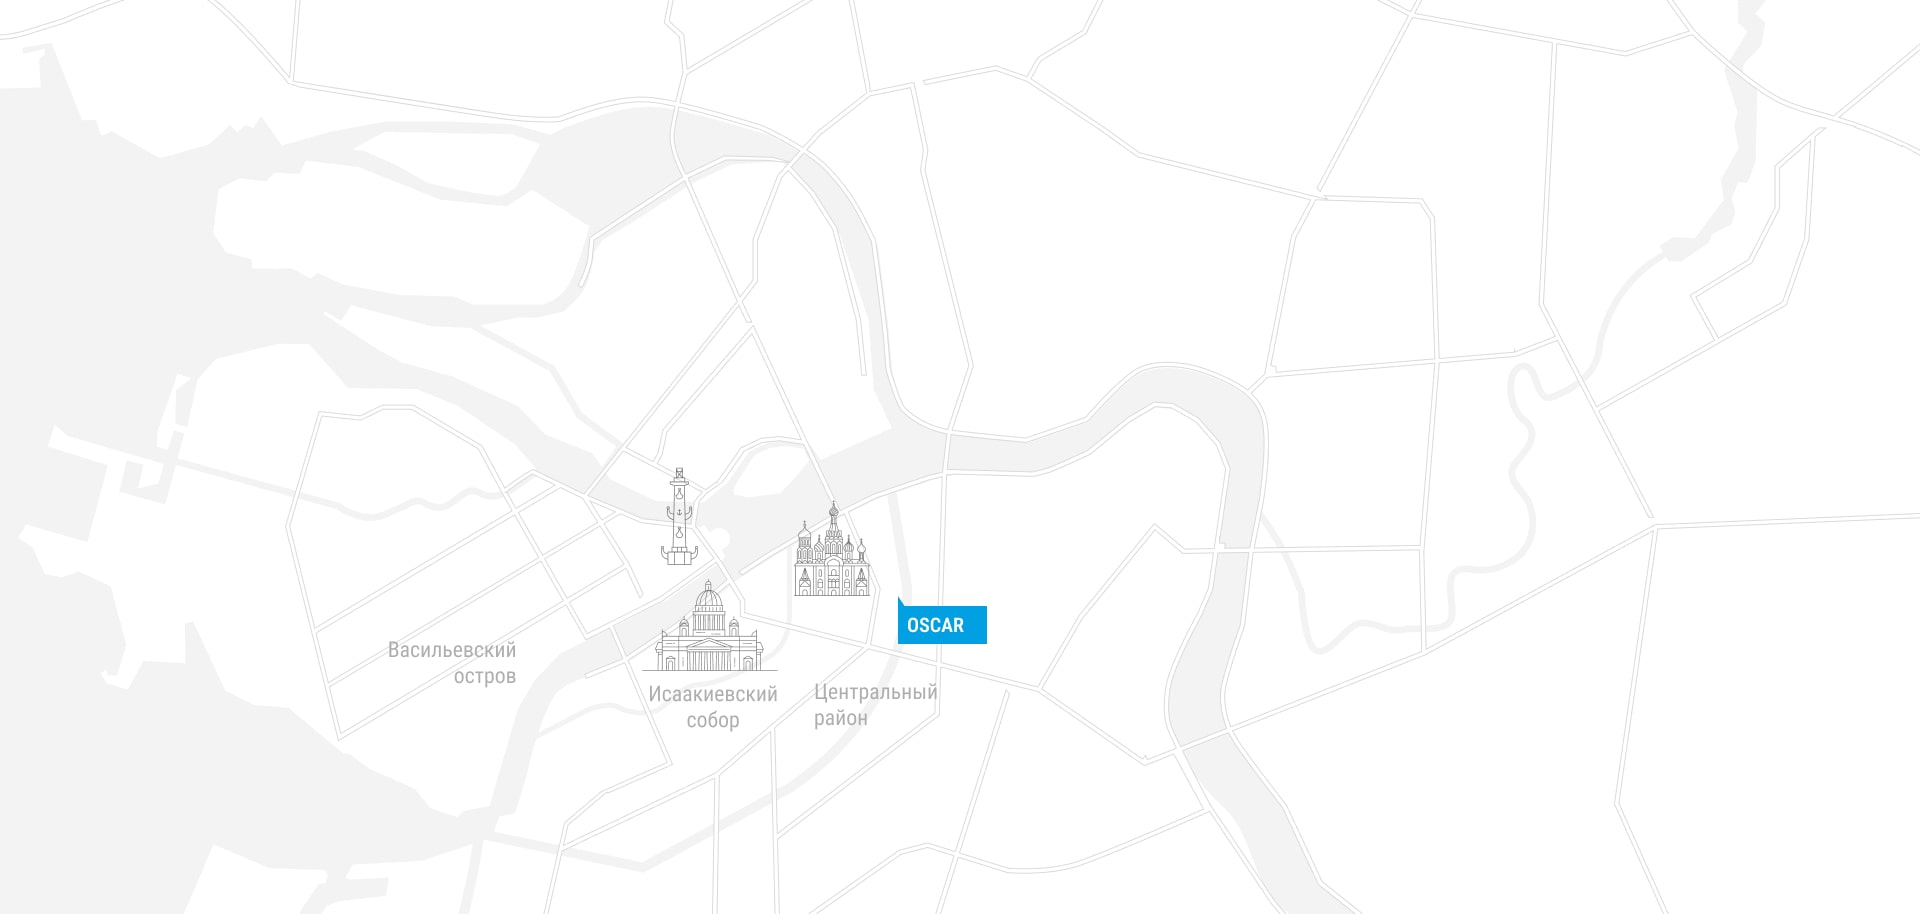Click the central dome of Saint Isaac's Cathedral
The width and height of the screenshot is (1920, 914).
709,600
